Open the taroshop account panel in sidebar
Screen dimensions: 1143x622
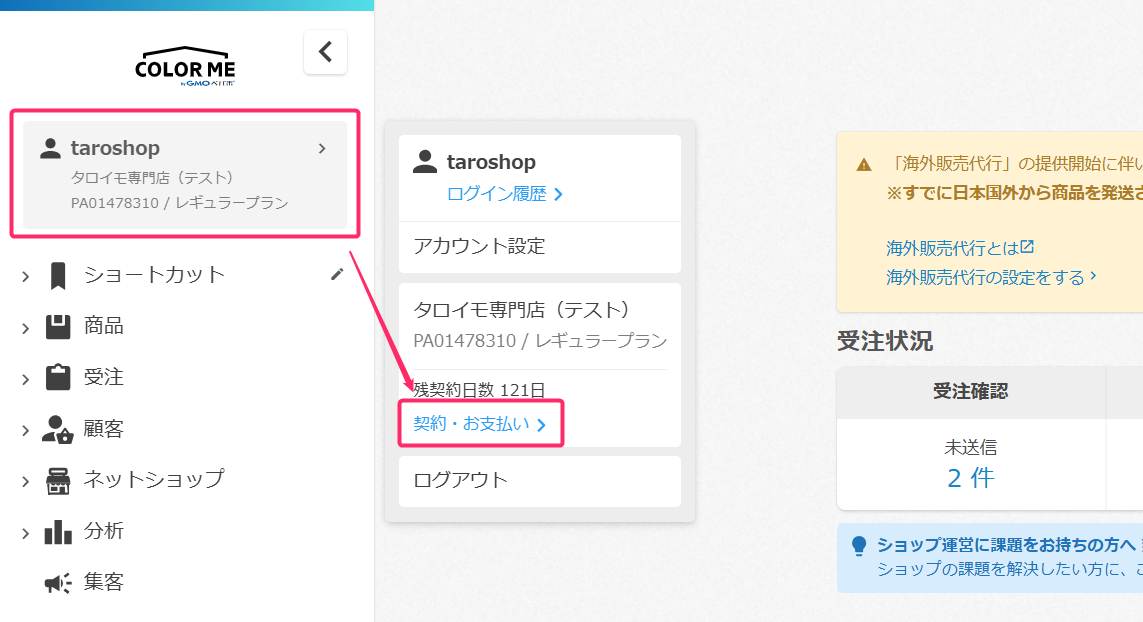[x=184, y=174]
